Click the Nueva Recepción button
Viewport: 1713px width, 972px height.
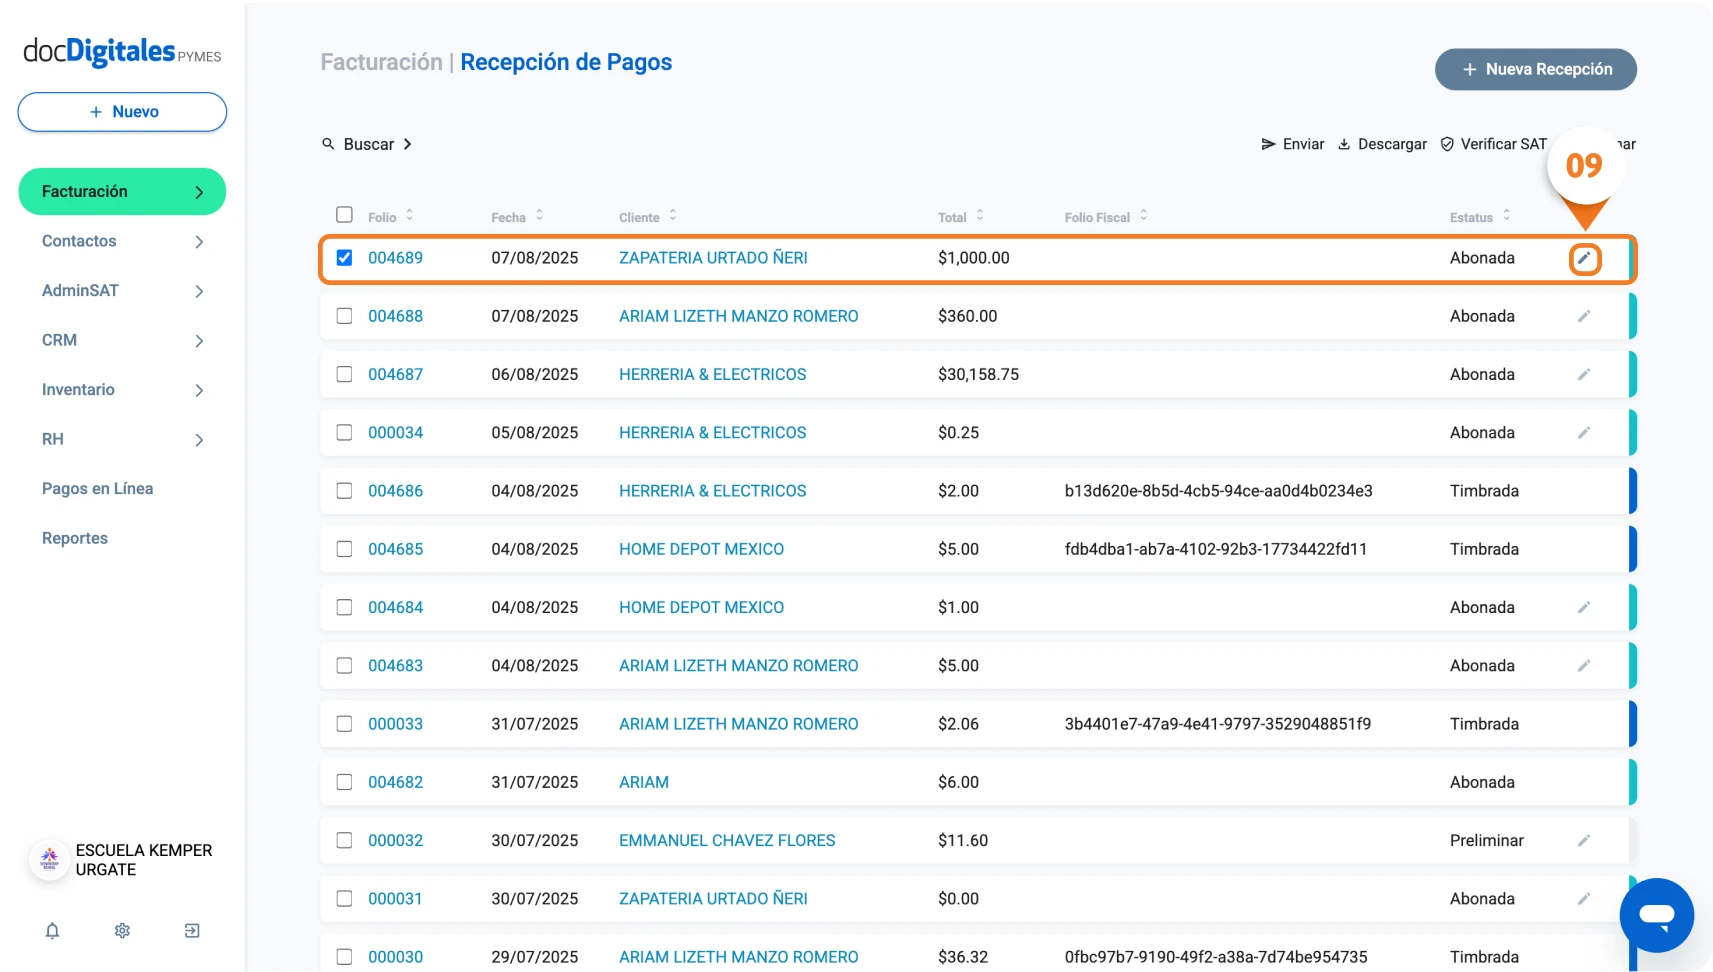1536,69
